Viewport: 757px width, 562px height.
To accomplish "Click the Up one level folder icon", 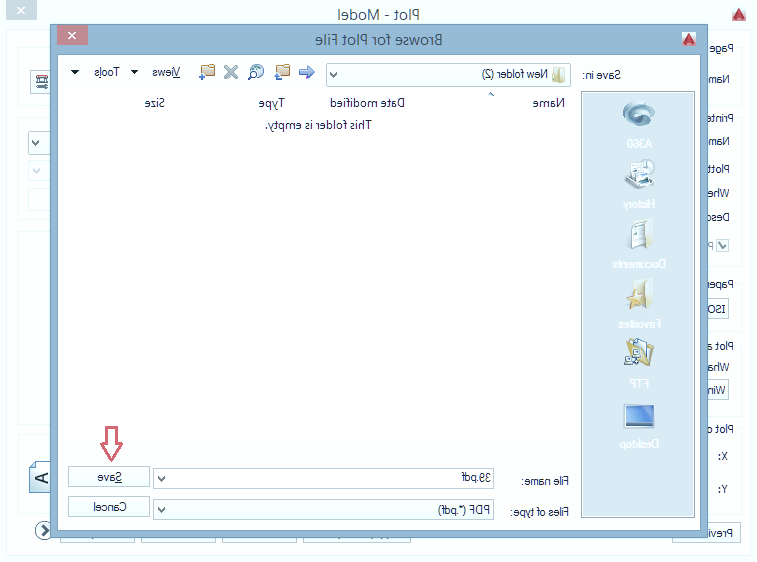I will click(282, 72).
